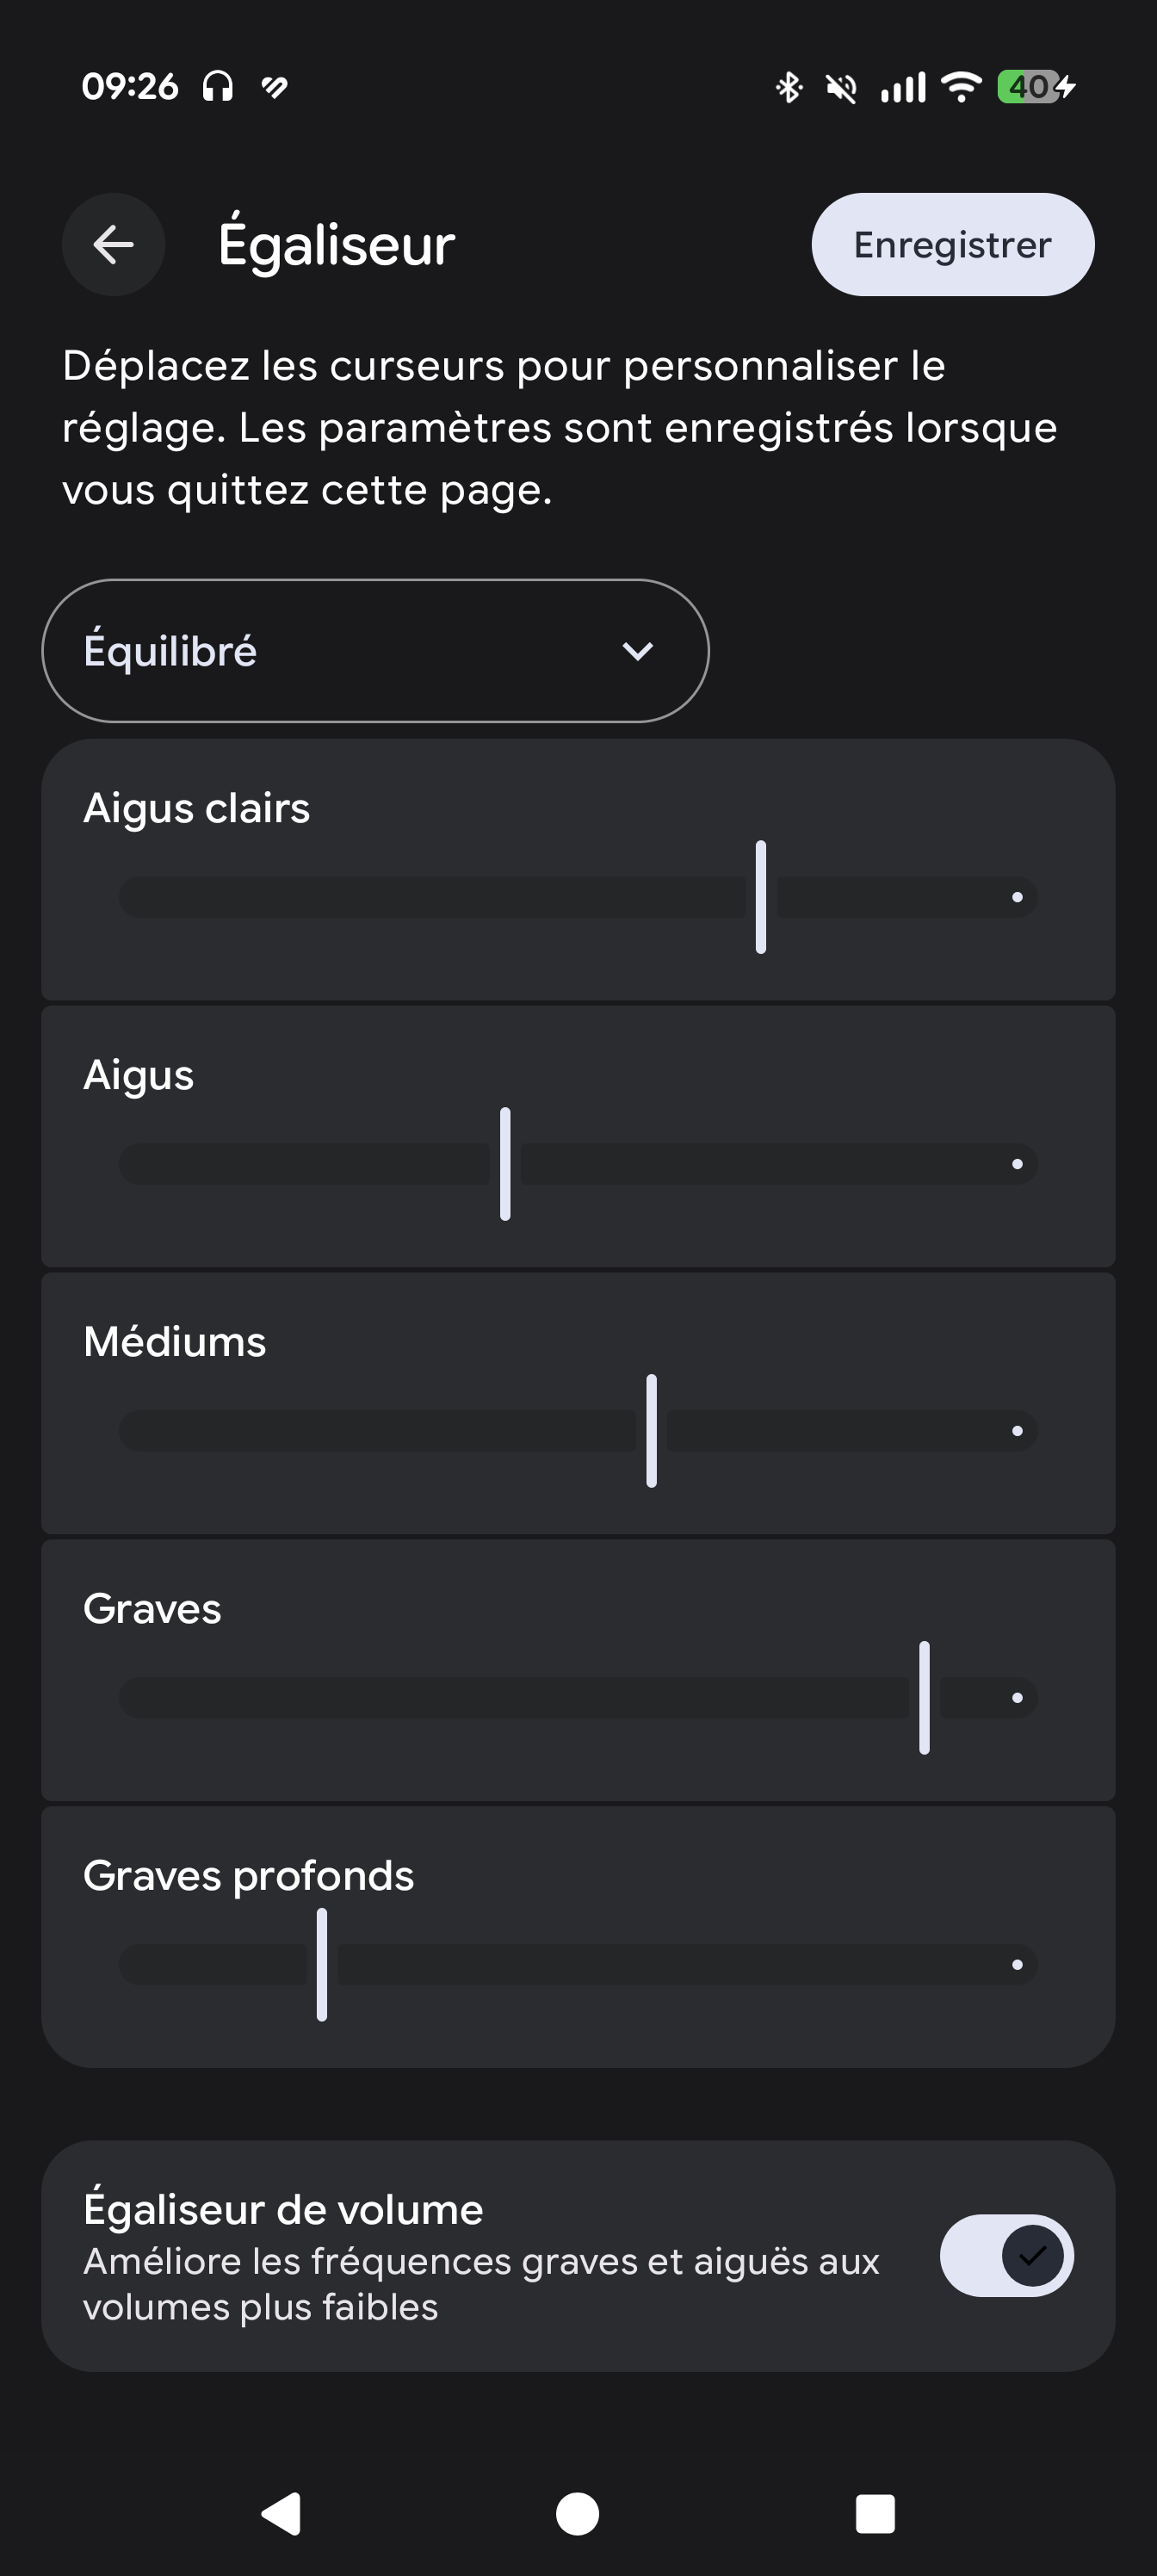This screenshot has width=1157, height=2576.
Task: Disable the Égaliseur de volume switch
Action: [1006, 2255]
